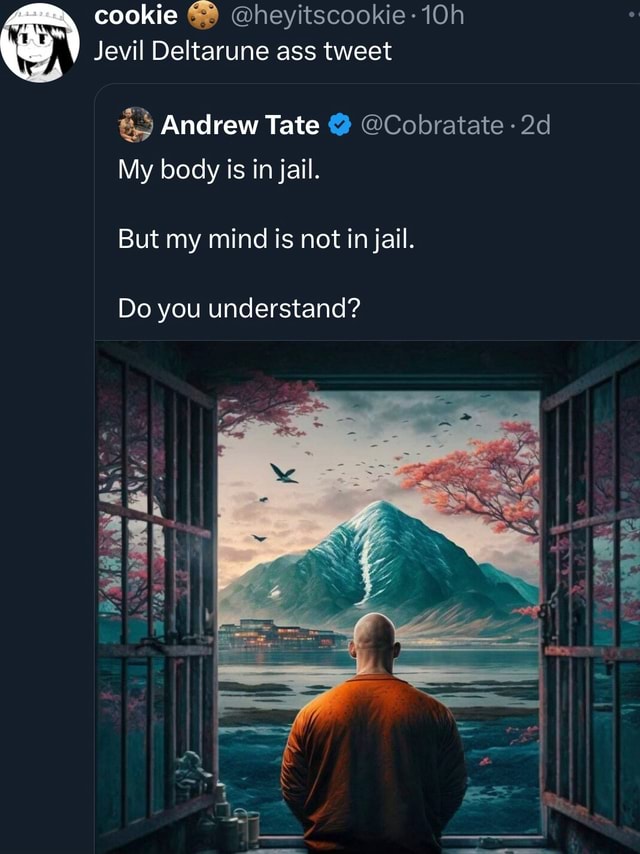Click the large flying bird in image
The width and height of the screenshot is (640, 854).
[284, 473]
